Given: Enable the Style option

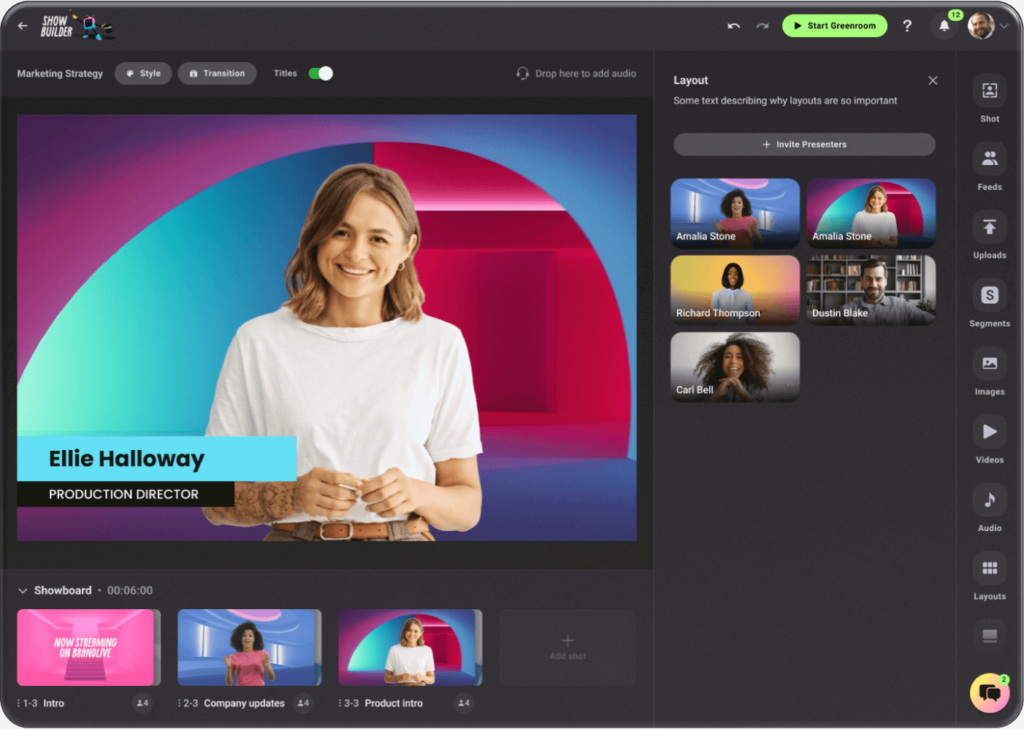Looking at the screenshot, I should click(x=143, y=72).
